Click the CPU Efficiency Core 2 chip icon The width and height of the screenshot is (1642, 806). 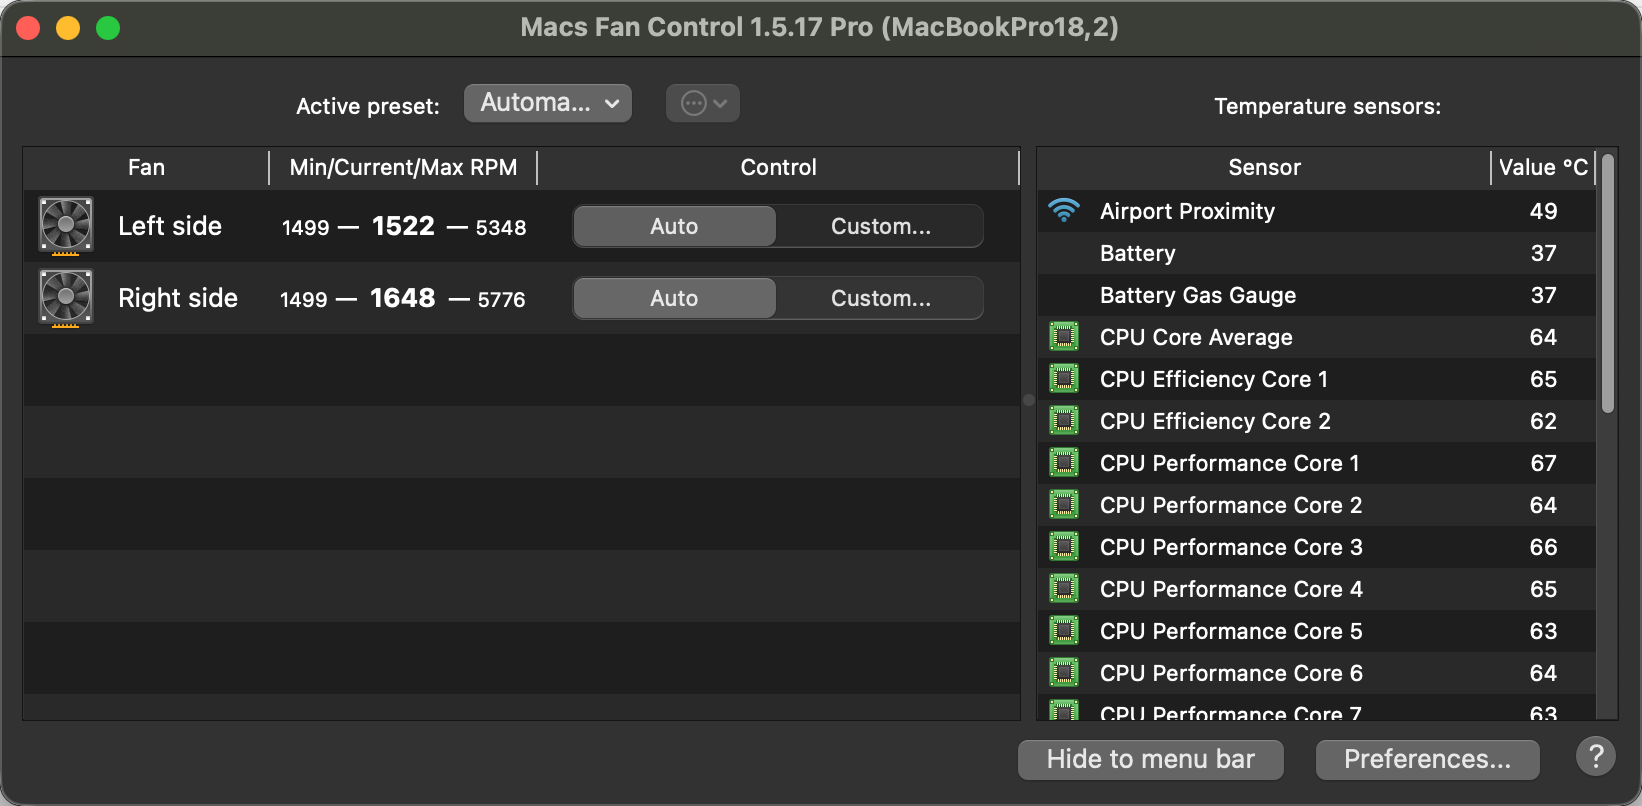click(x=1064, y=421)
